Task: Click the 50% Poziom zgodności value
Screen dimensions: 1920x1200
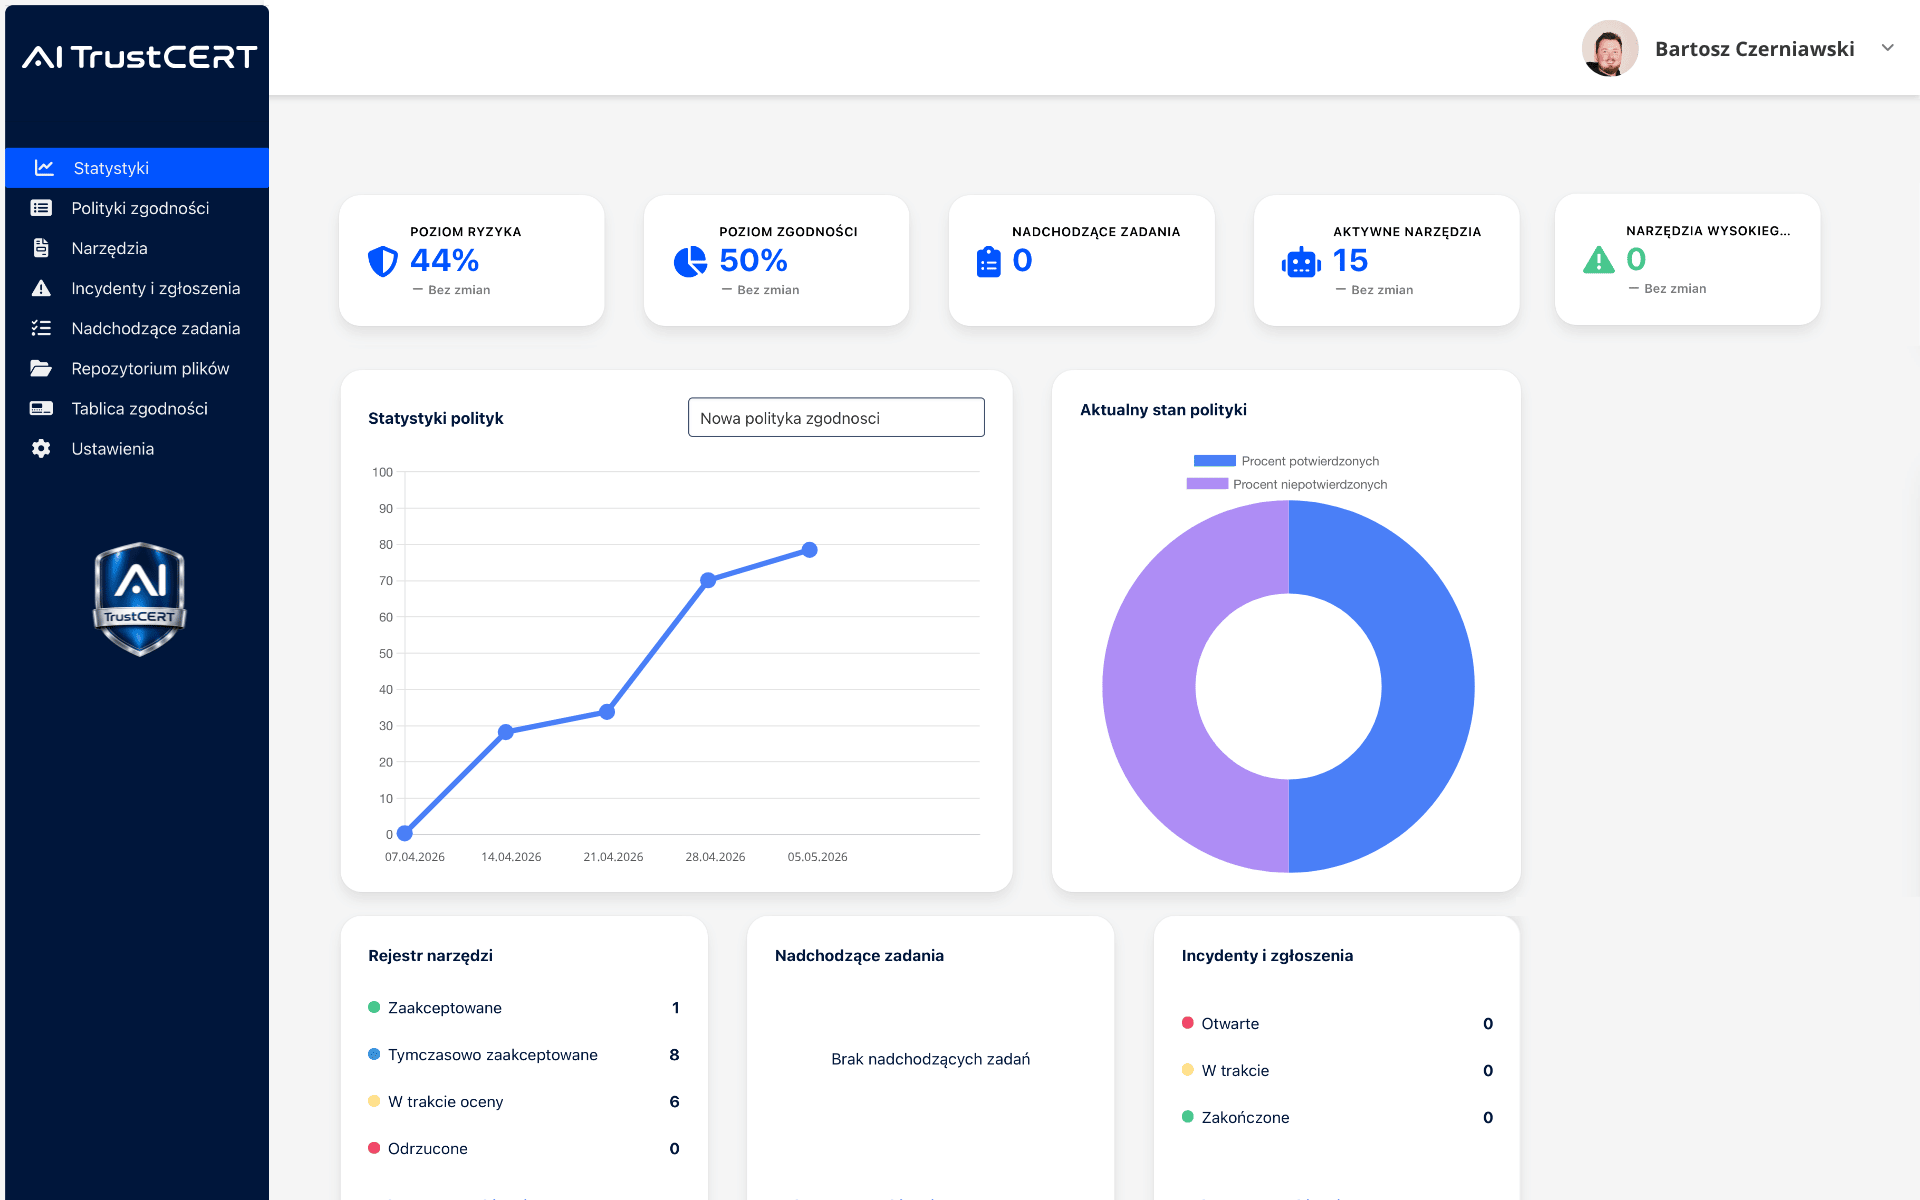Action: [754, 260]
